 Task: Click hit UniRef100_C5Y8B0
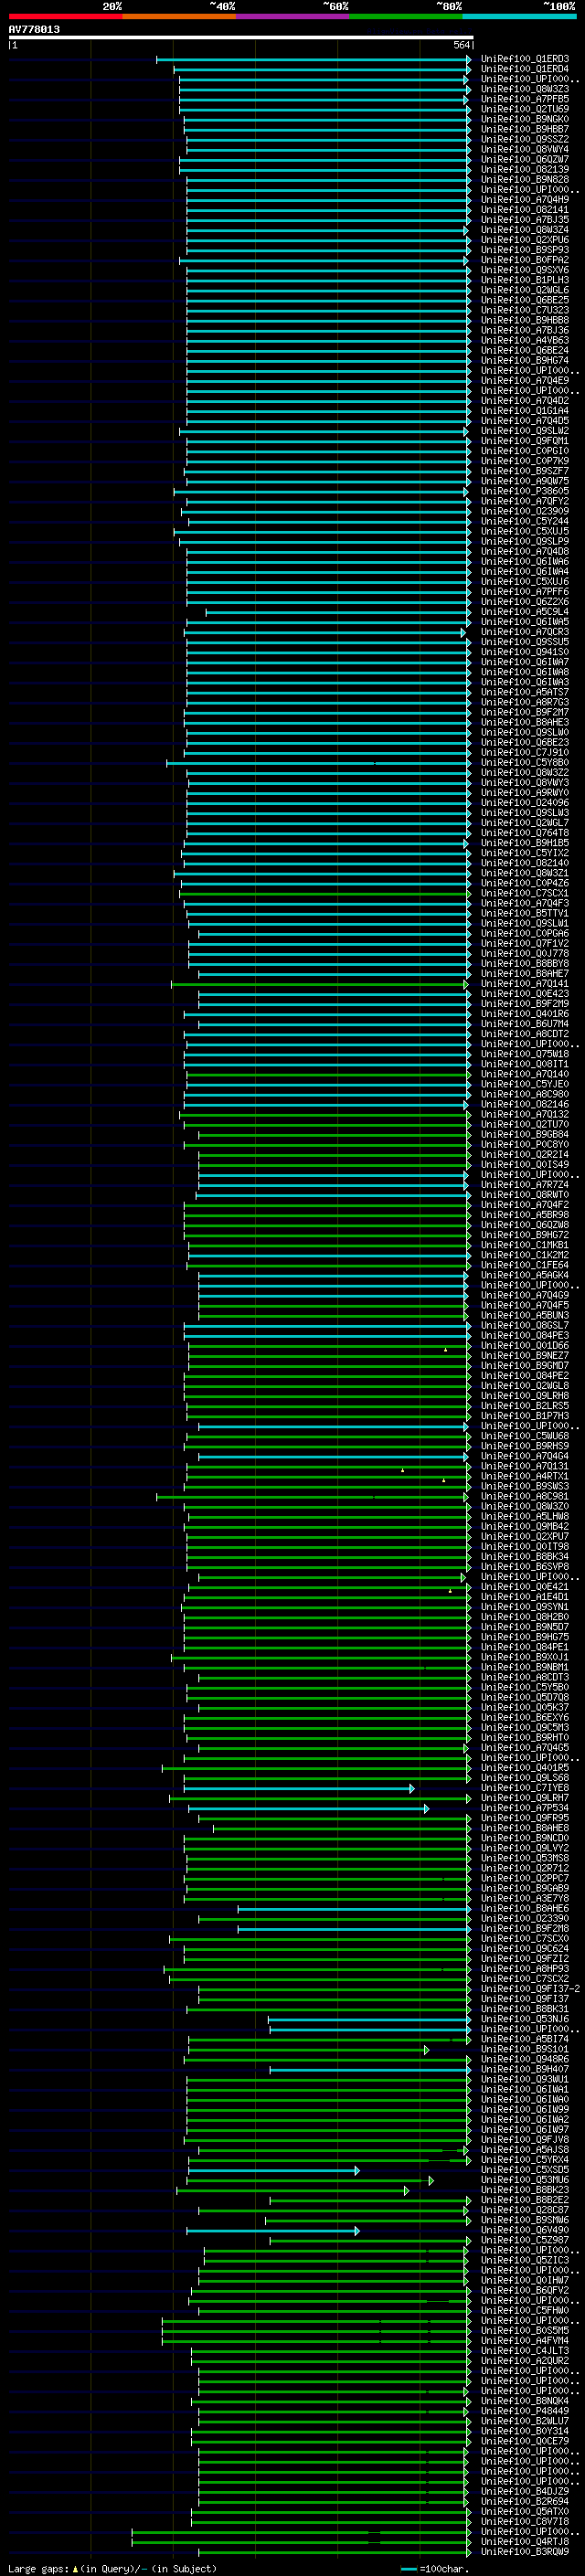(525, 763)
